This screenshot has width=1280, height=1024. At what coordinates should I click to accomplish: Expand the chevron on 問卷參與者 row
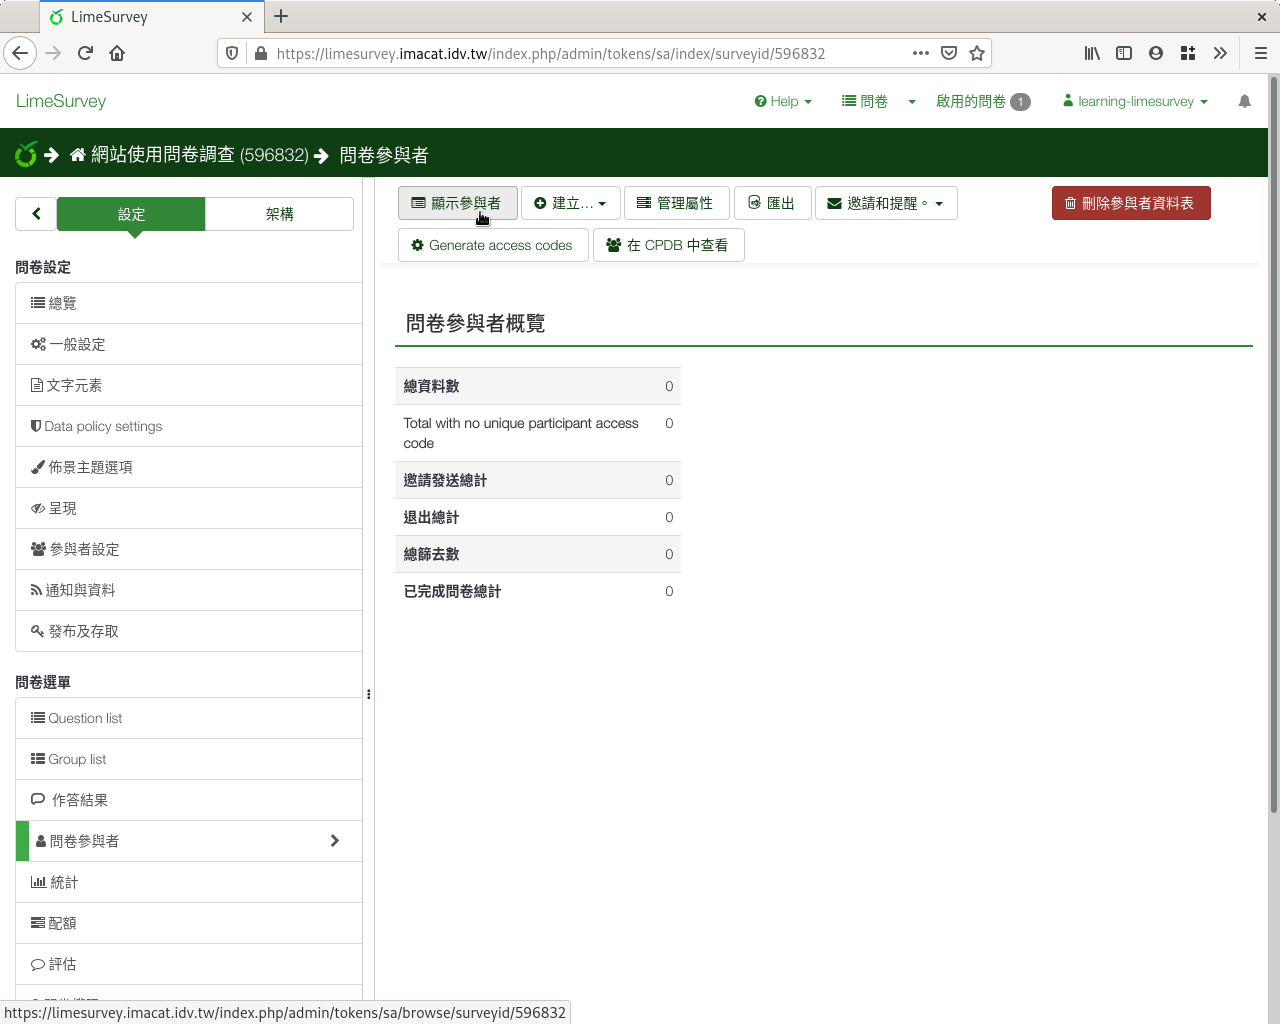335,841
